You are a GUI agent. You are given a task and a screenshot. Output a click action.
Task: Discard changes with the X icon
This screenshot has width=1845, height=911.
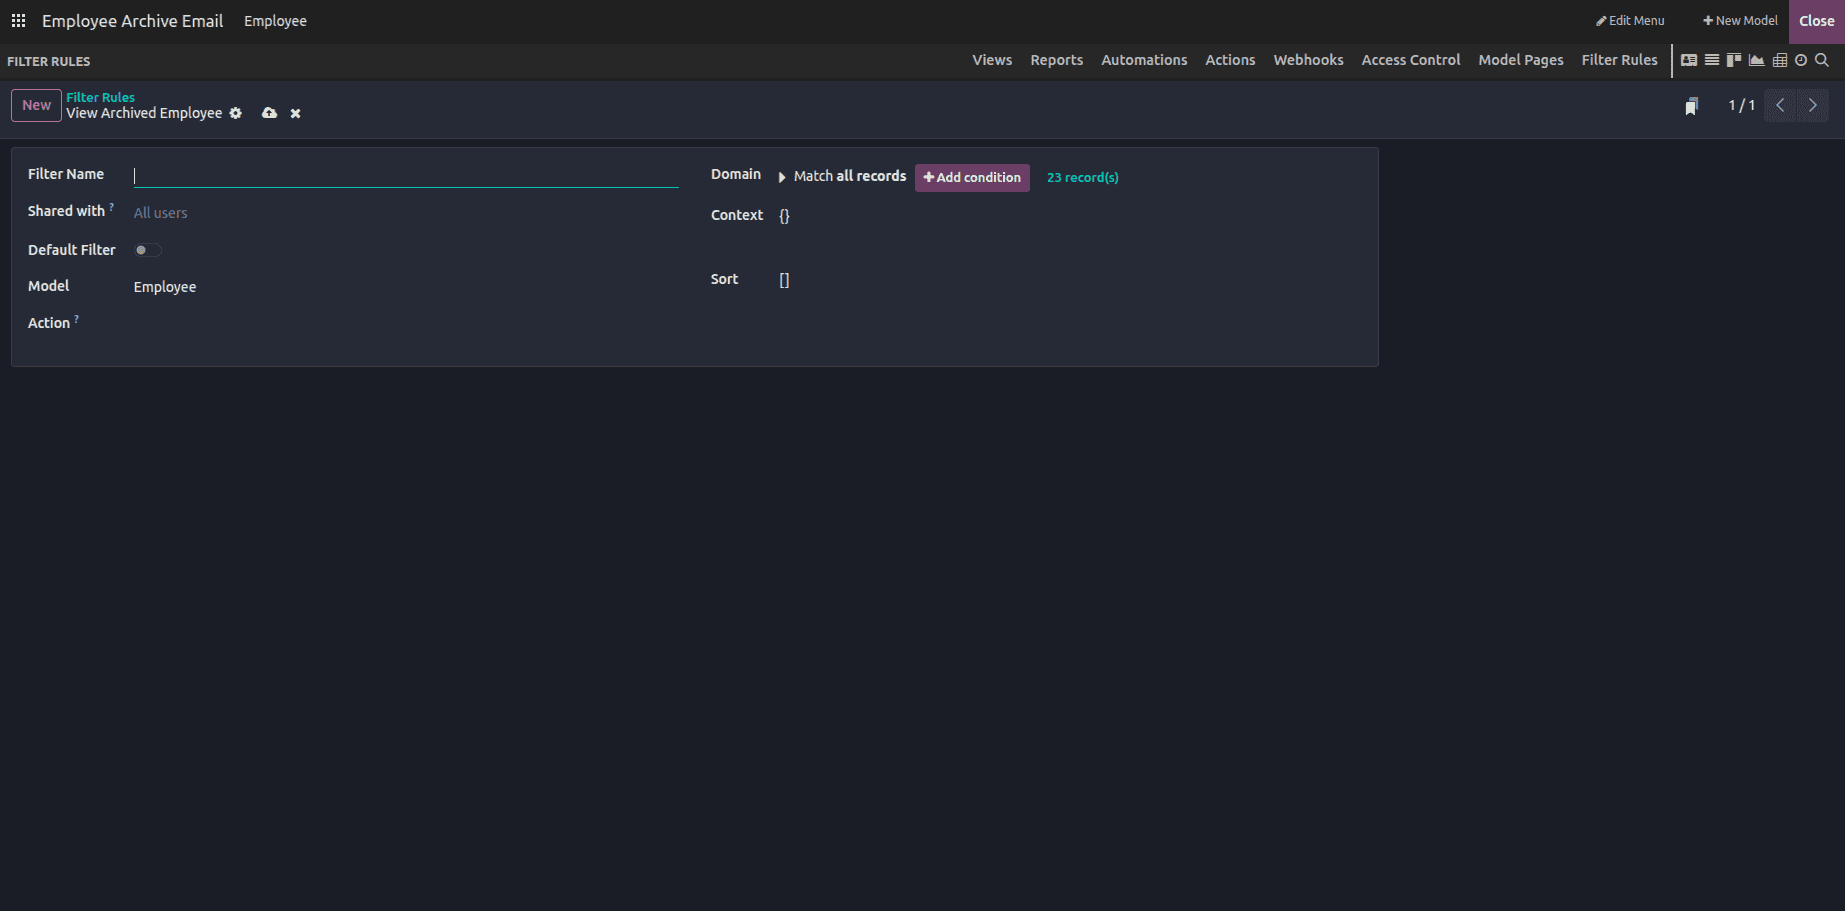[x=295, y=113]
